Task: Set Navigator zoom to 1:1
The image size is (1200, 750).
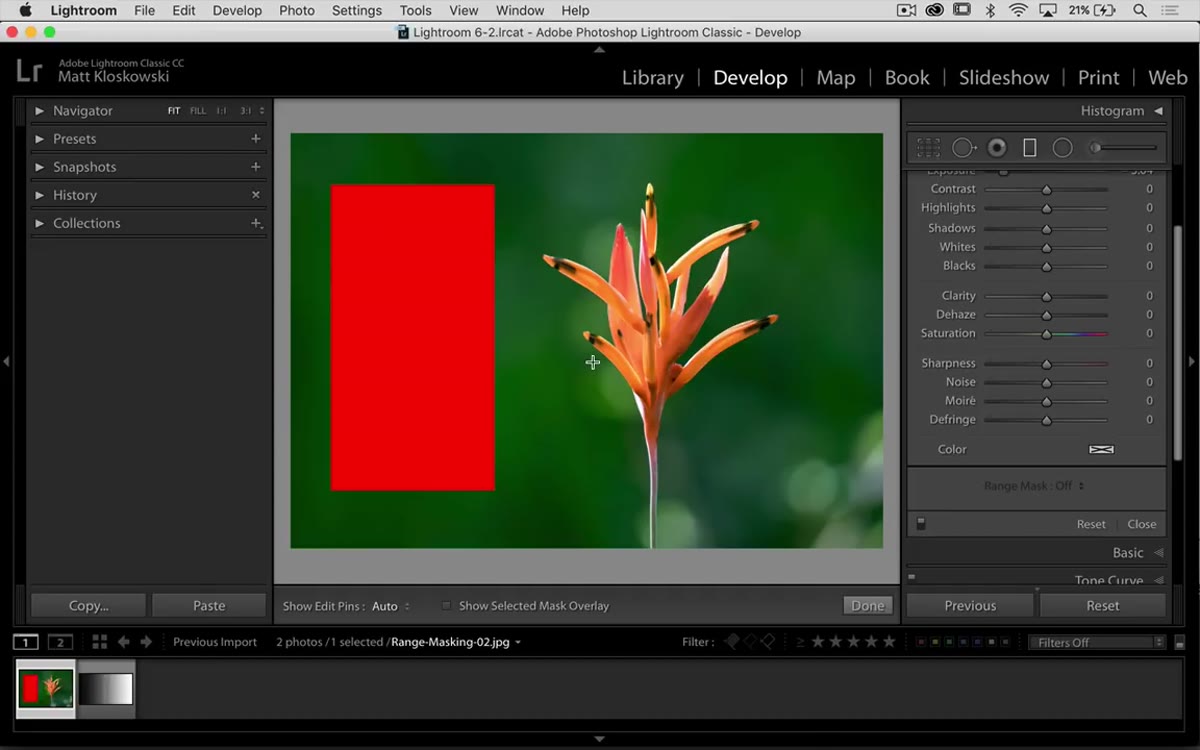Action: click(x=222, y=111)
